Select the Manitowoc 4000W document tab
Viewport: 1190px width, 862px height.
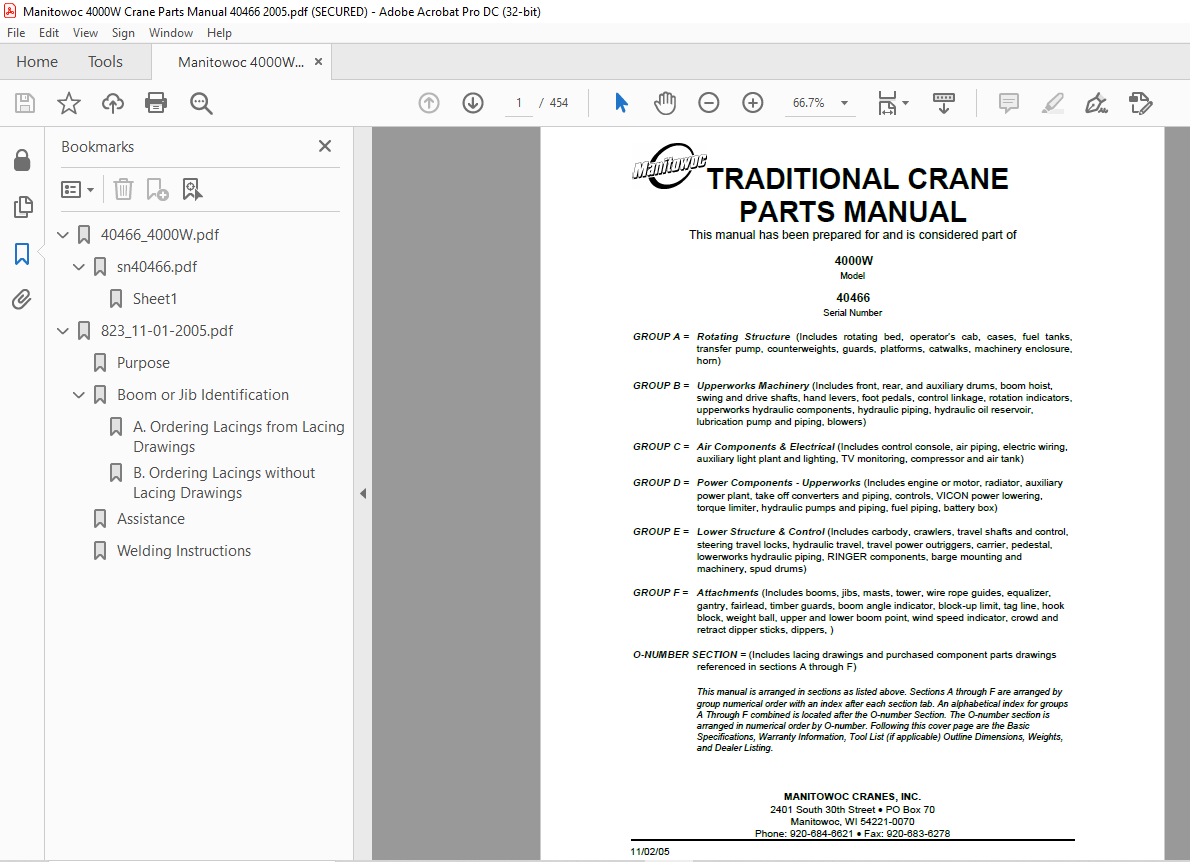(241, 62)
